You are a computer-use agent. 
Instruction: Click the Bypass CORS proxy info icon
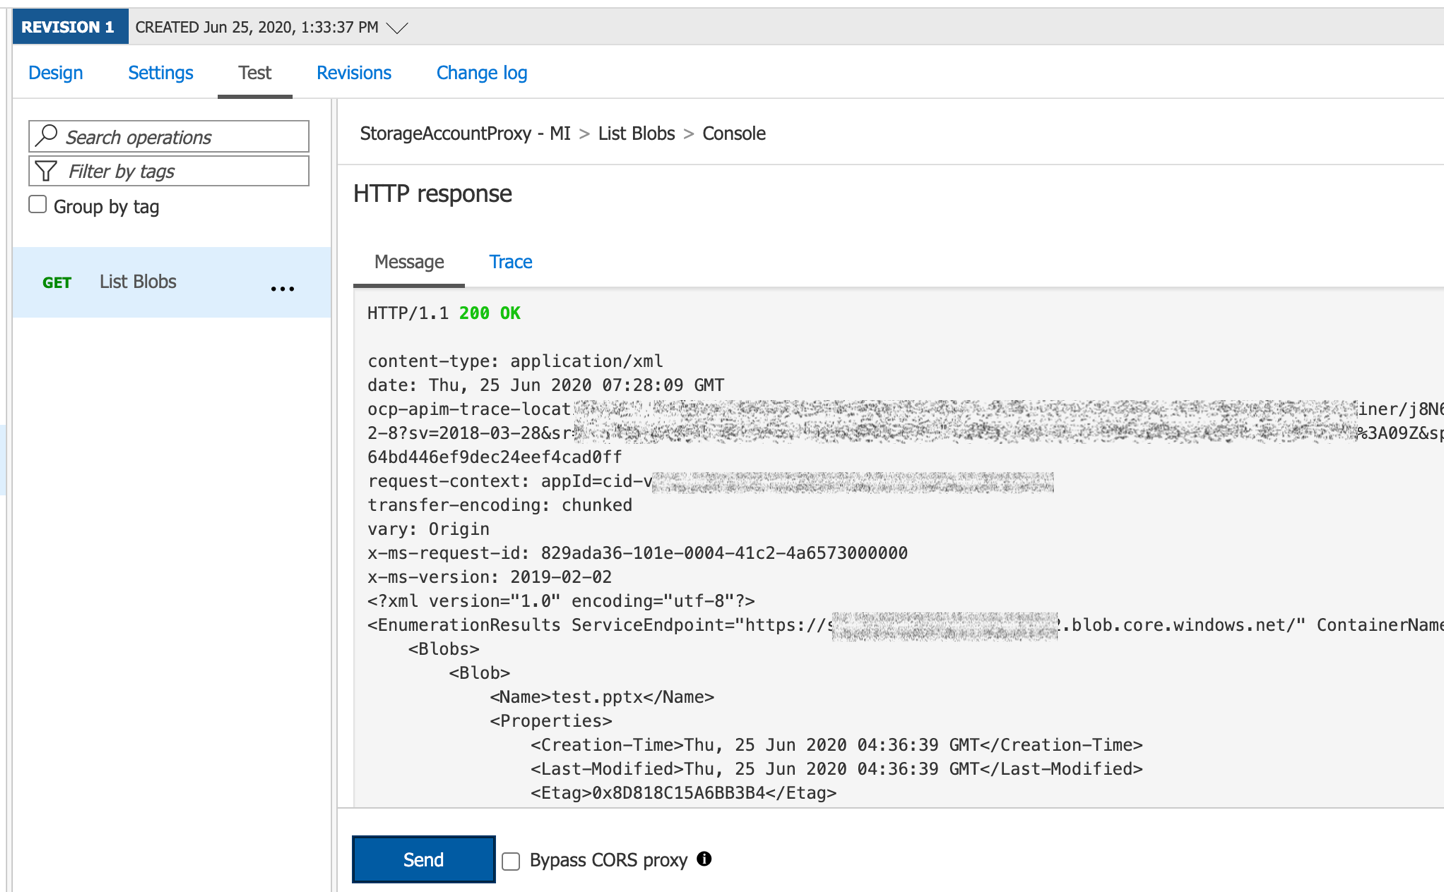point(704,859)
